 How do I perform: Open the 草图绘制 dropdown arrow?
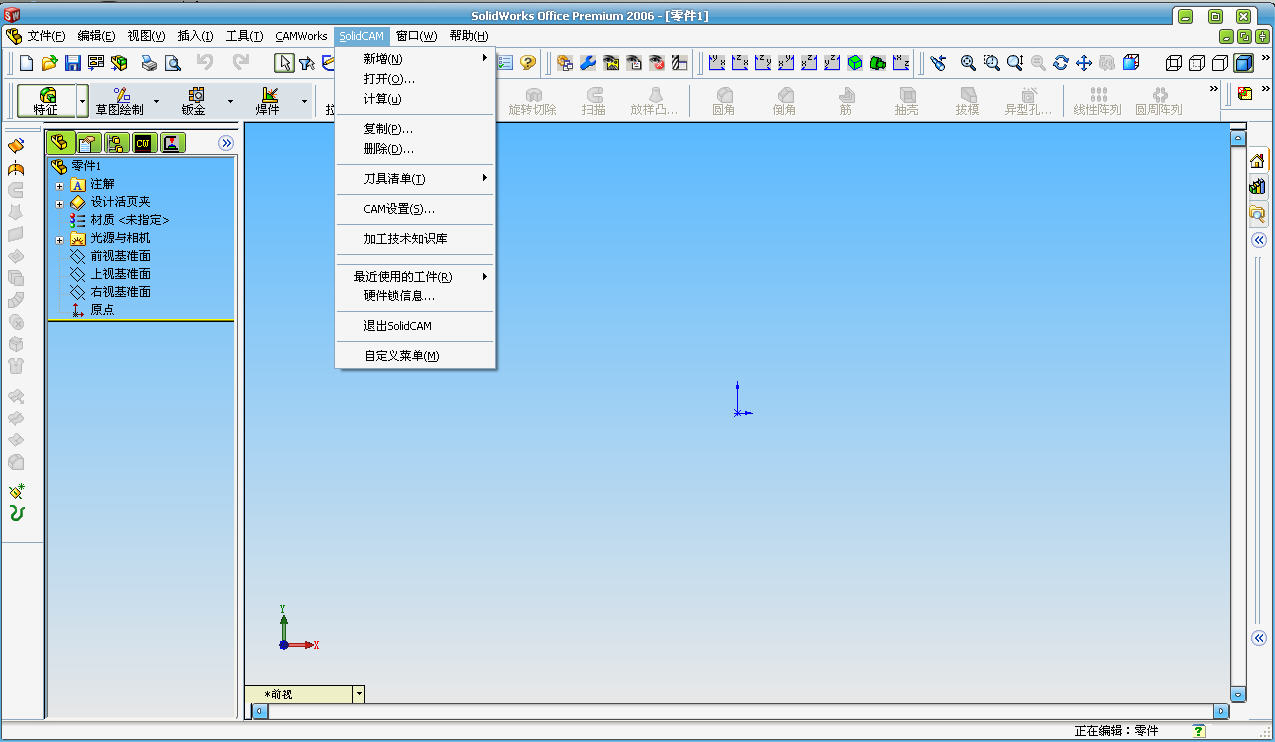coord(156,101)
